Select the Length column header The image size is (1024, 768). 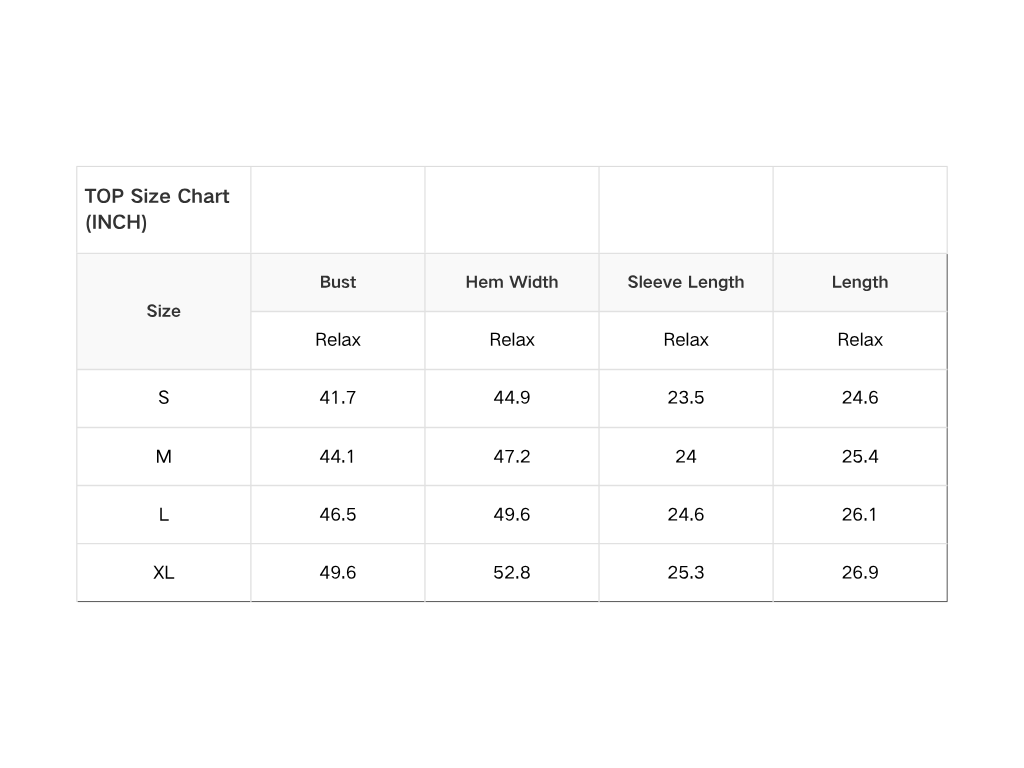pos(860,282)
